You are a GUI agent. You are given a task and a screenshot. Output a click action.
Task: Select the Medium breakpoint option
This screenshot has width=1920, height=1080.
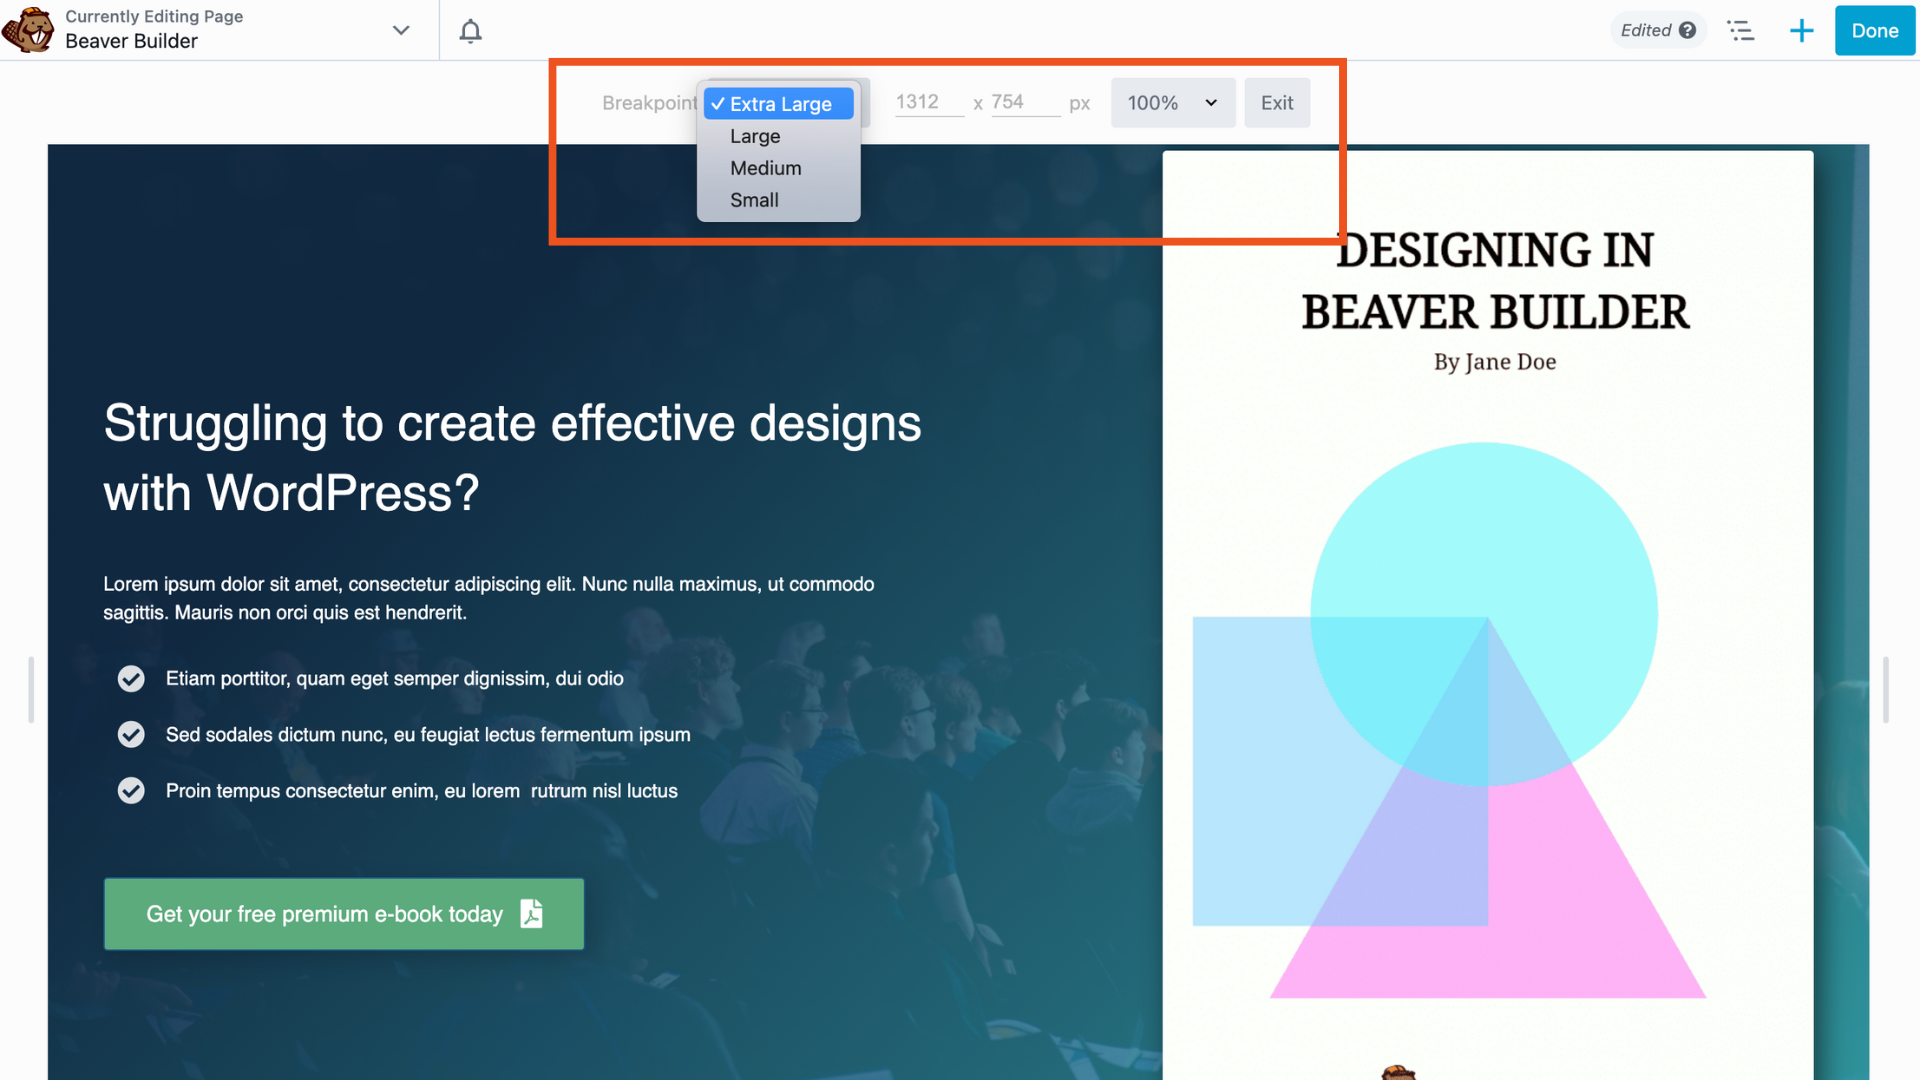[x=765, y=168]
